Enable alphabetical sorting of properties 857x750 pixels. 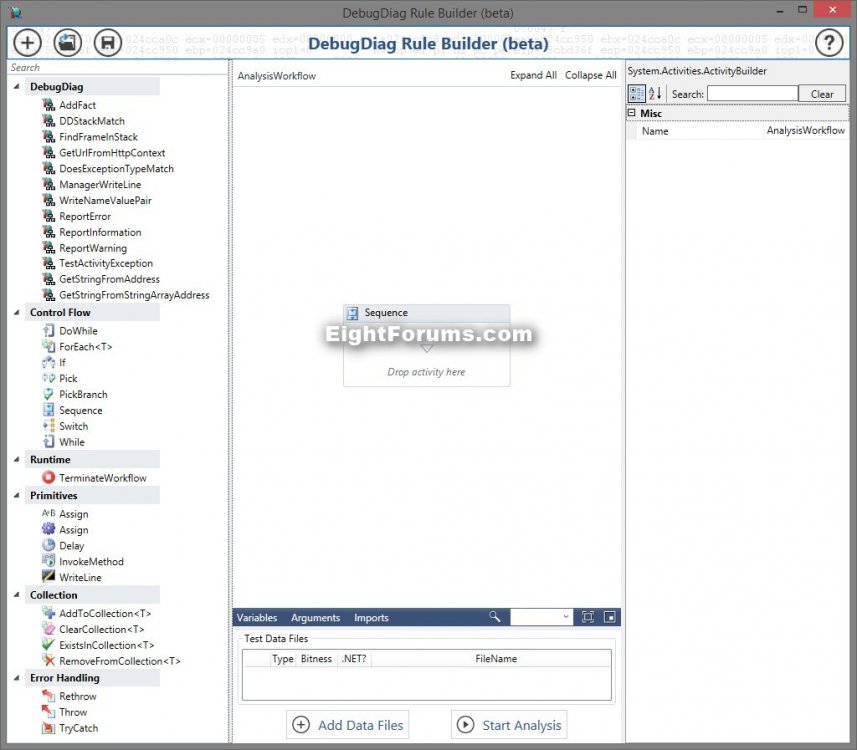tap(654, 92)
